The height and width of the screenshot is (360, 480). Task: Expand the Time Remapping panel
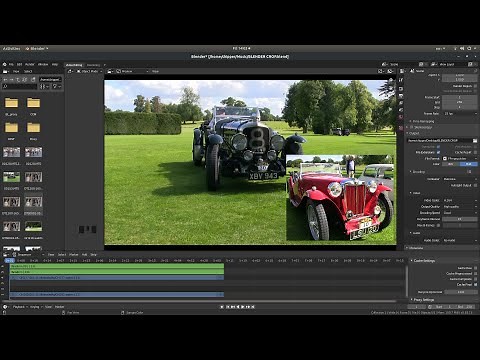(x=422, y=121)
